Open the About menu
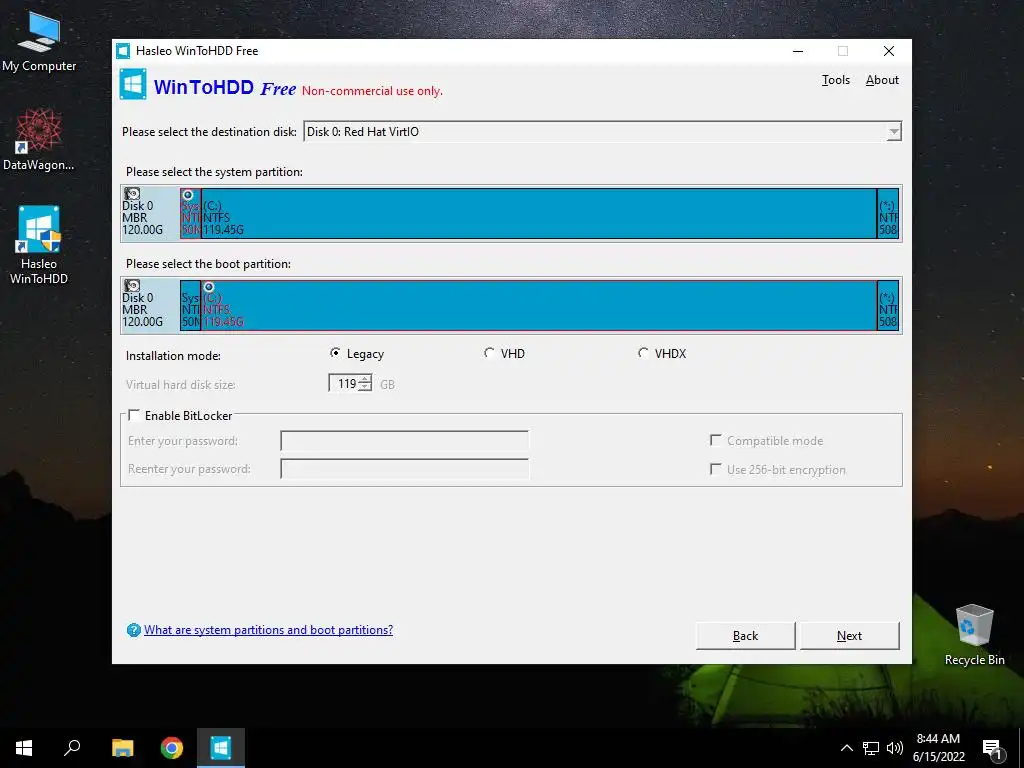This screenshot has width=1024, height=768. click(x=882, y=80)
